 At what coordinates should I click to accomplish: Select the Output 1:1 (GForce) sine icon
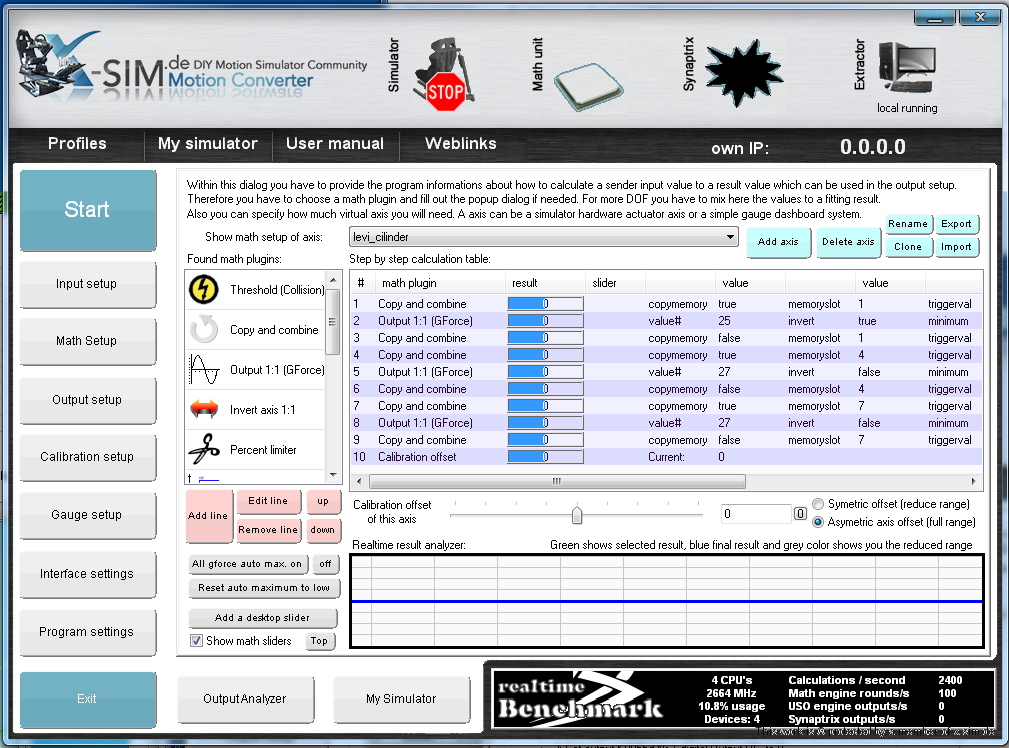[x=204, y=370]
